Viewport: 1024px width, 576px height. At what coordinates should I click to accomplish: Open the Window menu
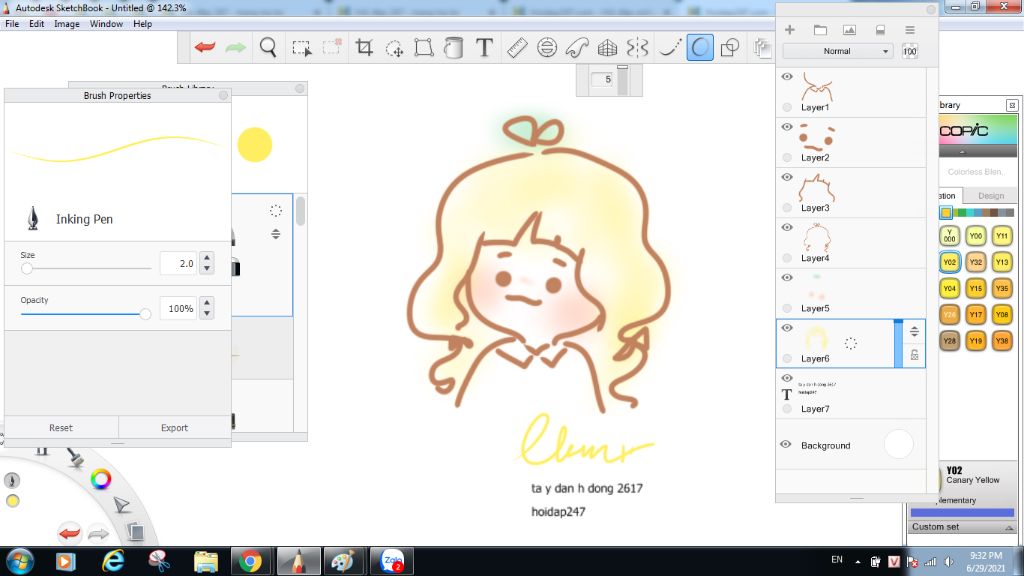[106, 24]
